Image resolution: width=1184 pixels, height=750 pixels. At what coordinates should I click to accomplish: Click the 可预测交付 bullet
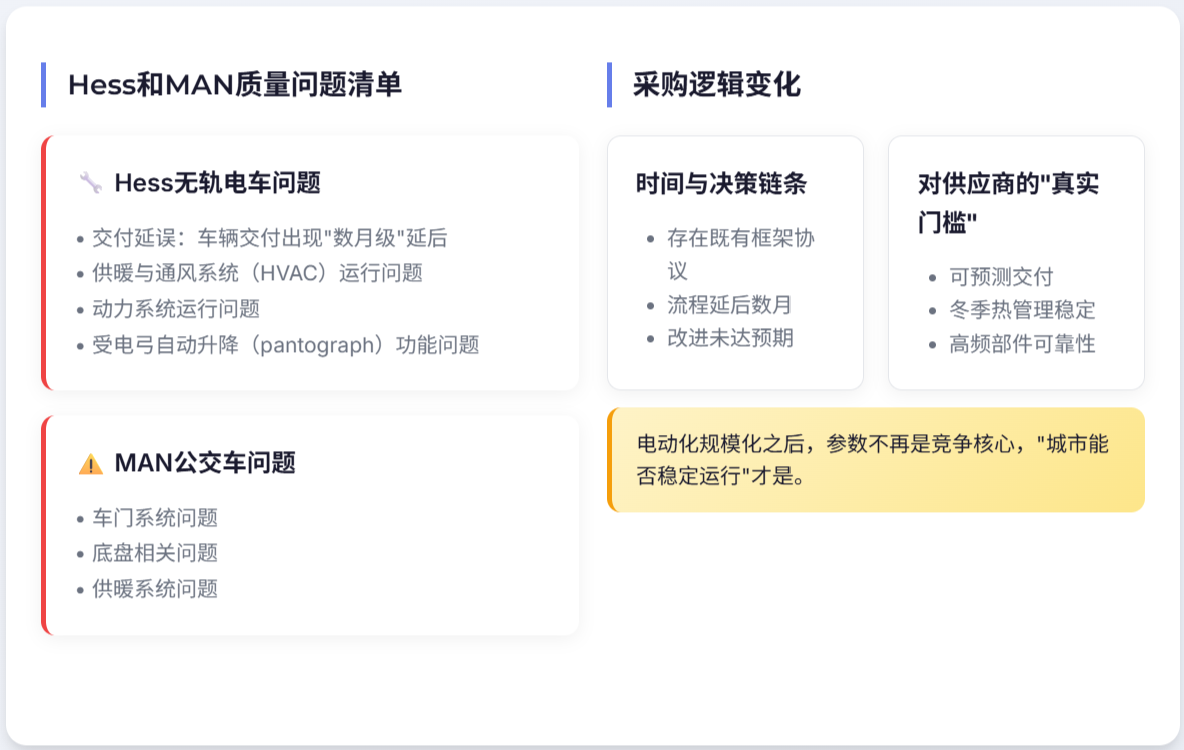point(1001,277)
